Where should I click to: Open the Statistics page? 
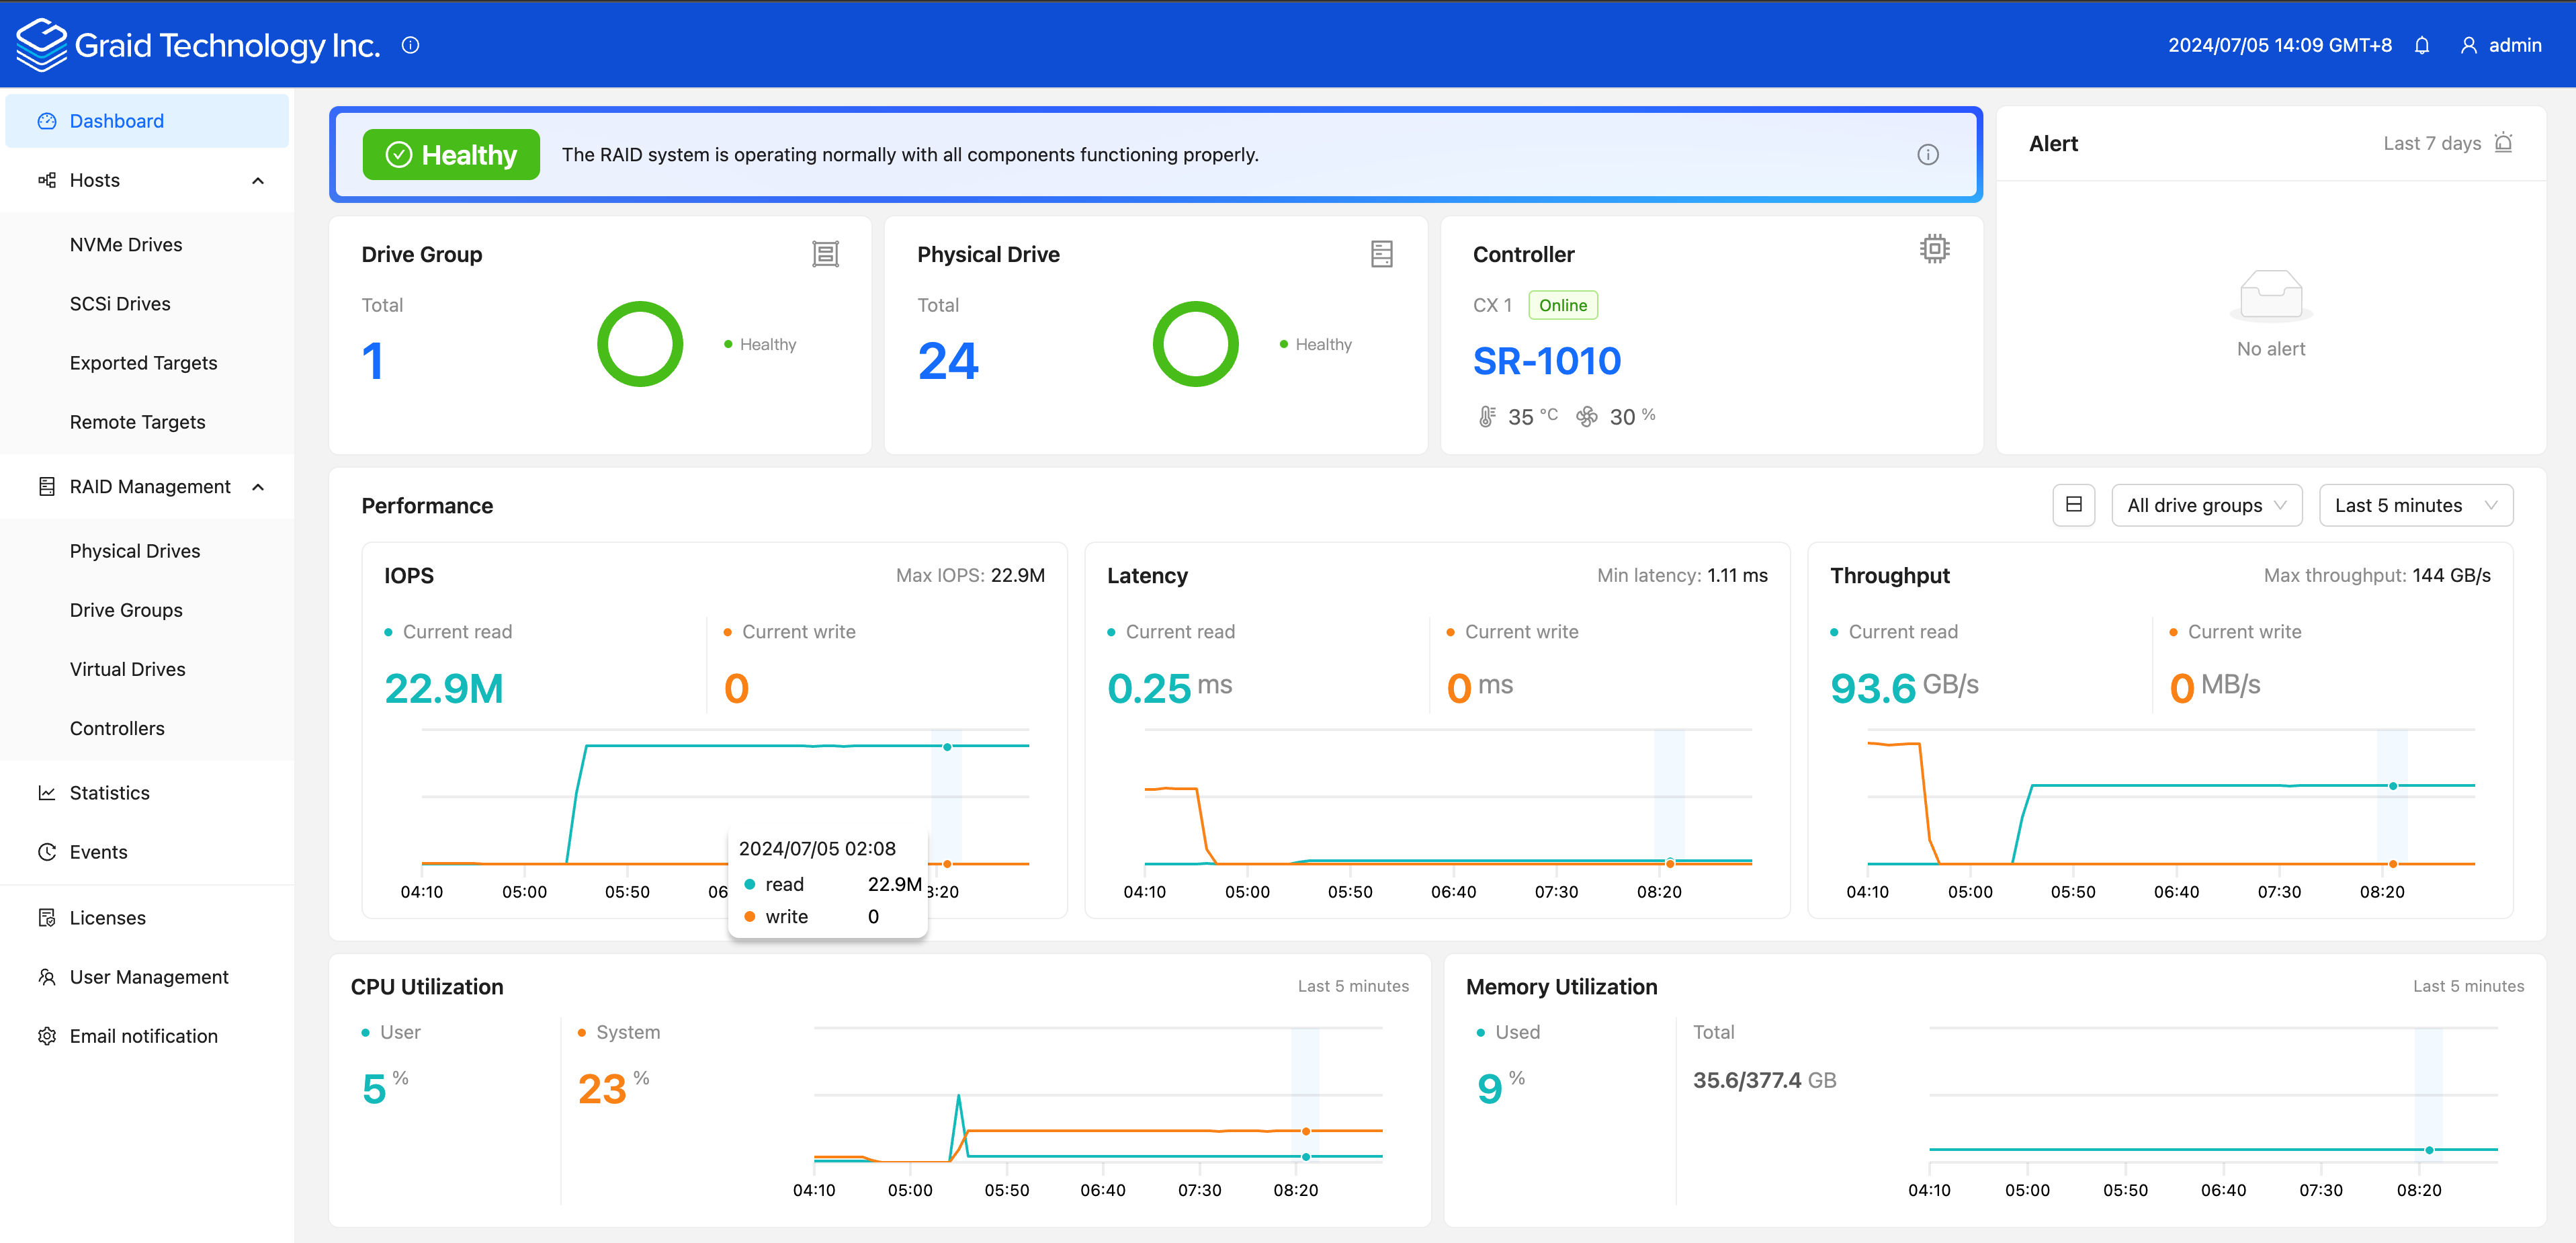tap(109, 793)
